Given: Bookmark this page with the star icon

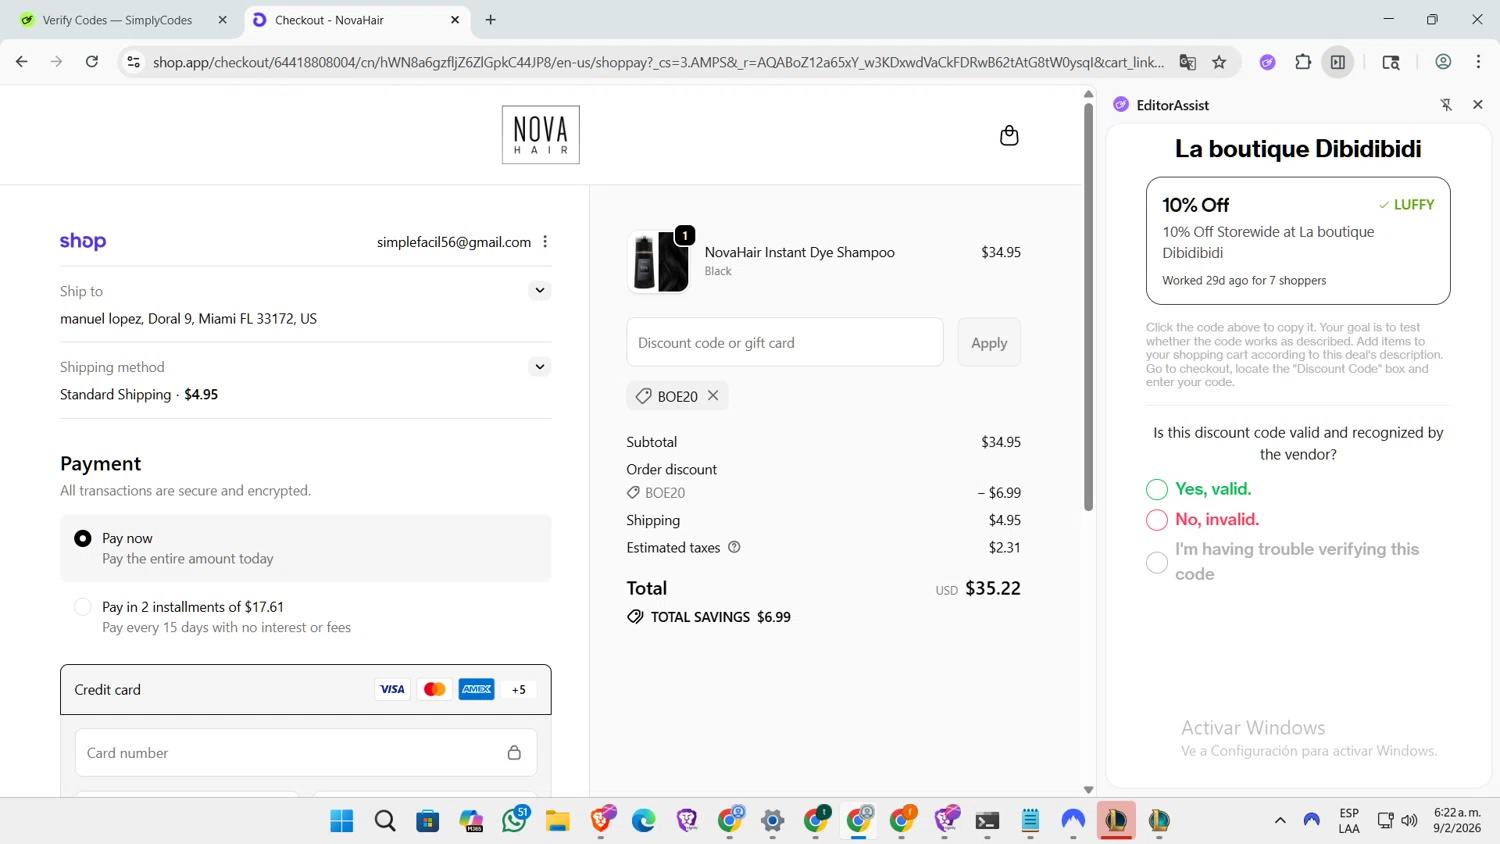Looking at the screenshot, I should pos(1219,62).
